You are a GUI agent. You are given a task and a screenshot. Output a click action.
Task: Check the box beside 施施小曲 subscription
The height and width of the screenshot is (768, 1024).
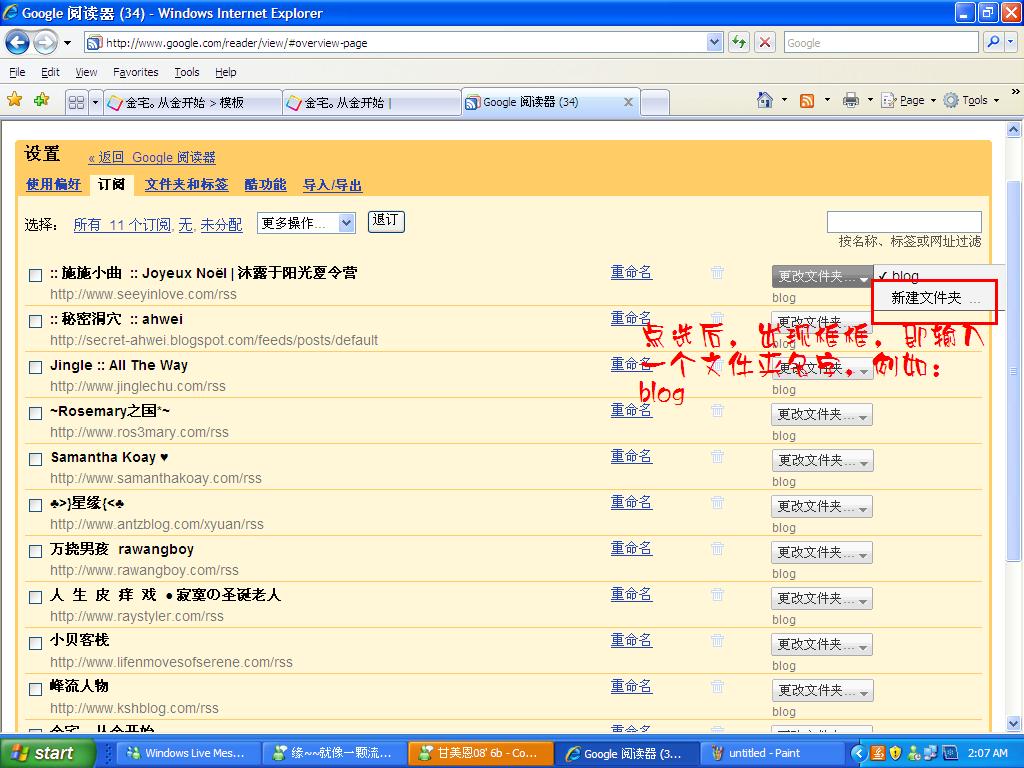pyautogui.click(x=35, y=275)
